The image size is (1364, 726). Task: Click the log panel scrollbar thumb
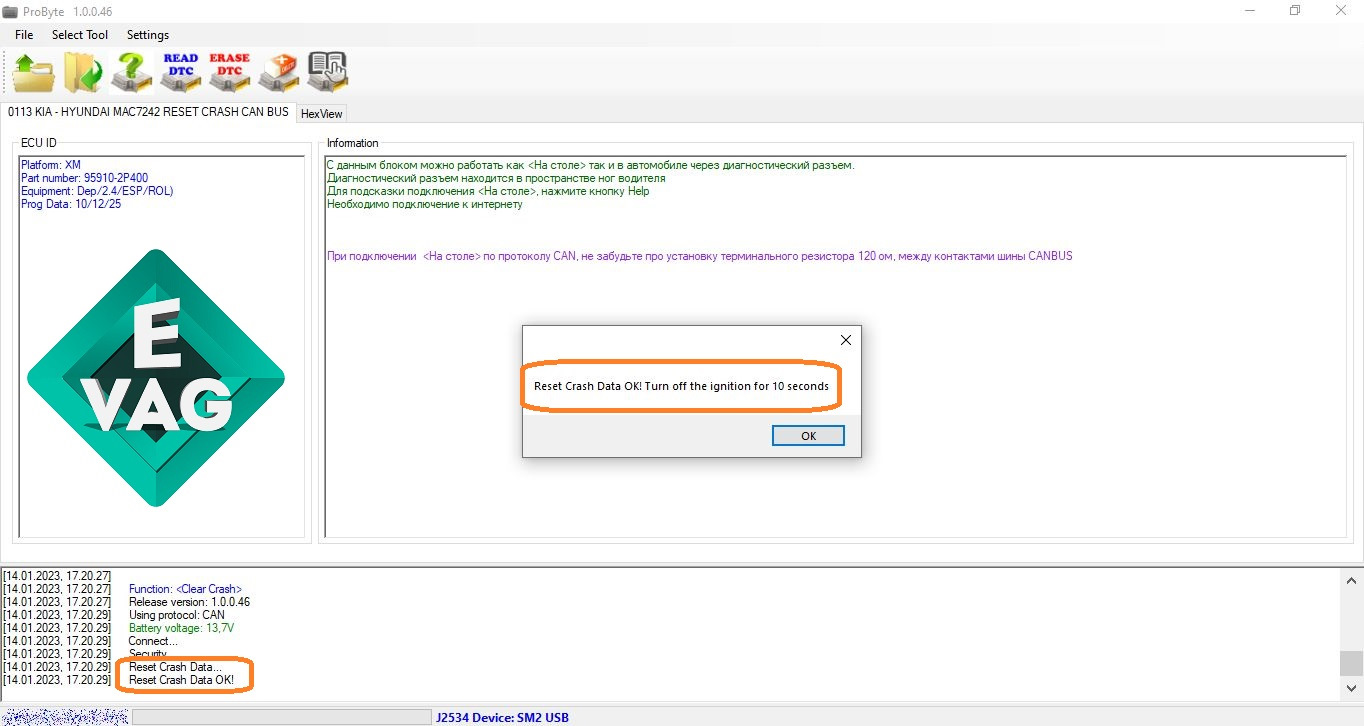(x=1351, y=663)
